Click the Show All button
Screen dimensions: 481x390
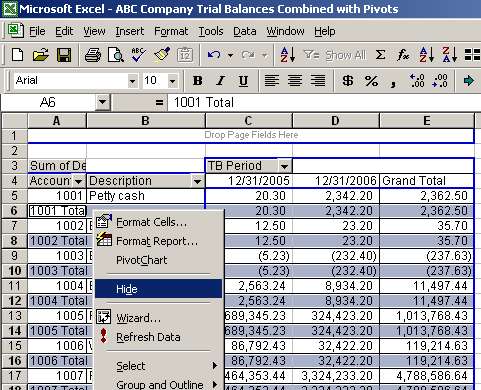click(345, 55)
